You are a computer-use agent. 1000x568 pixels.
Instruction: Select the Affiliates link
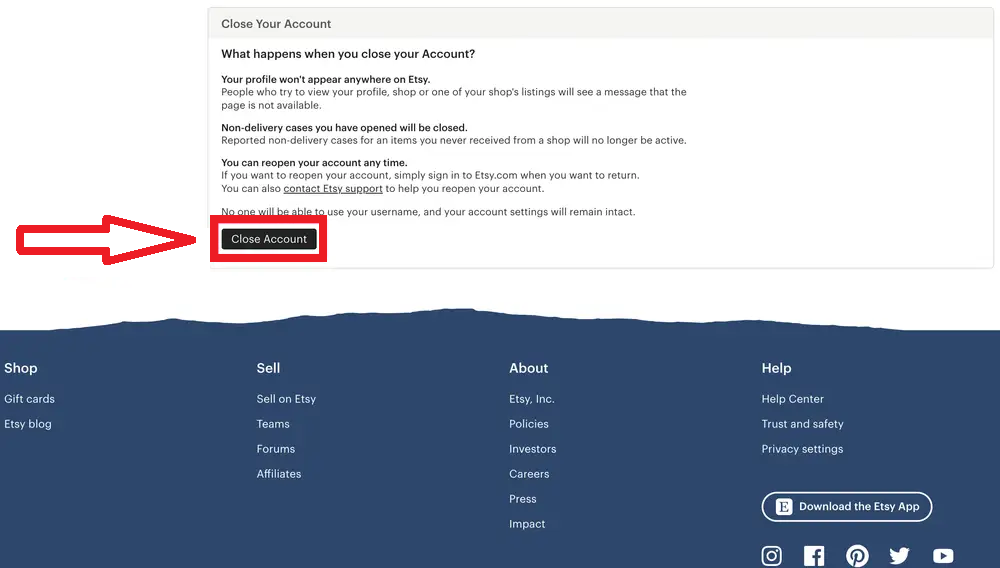pyautogui.click(x=279, y=474)
